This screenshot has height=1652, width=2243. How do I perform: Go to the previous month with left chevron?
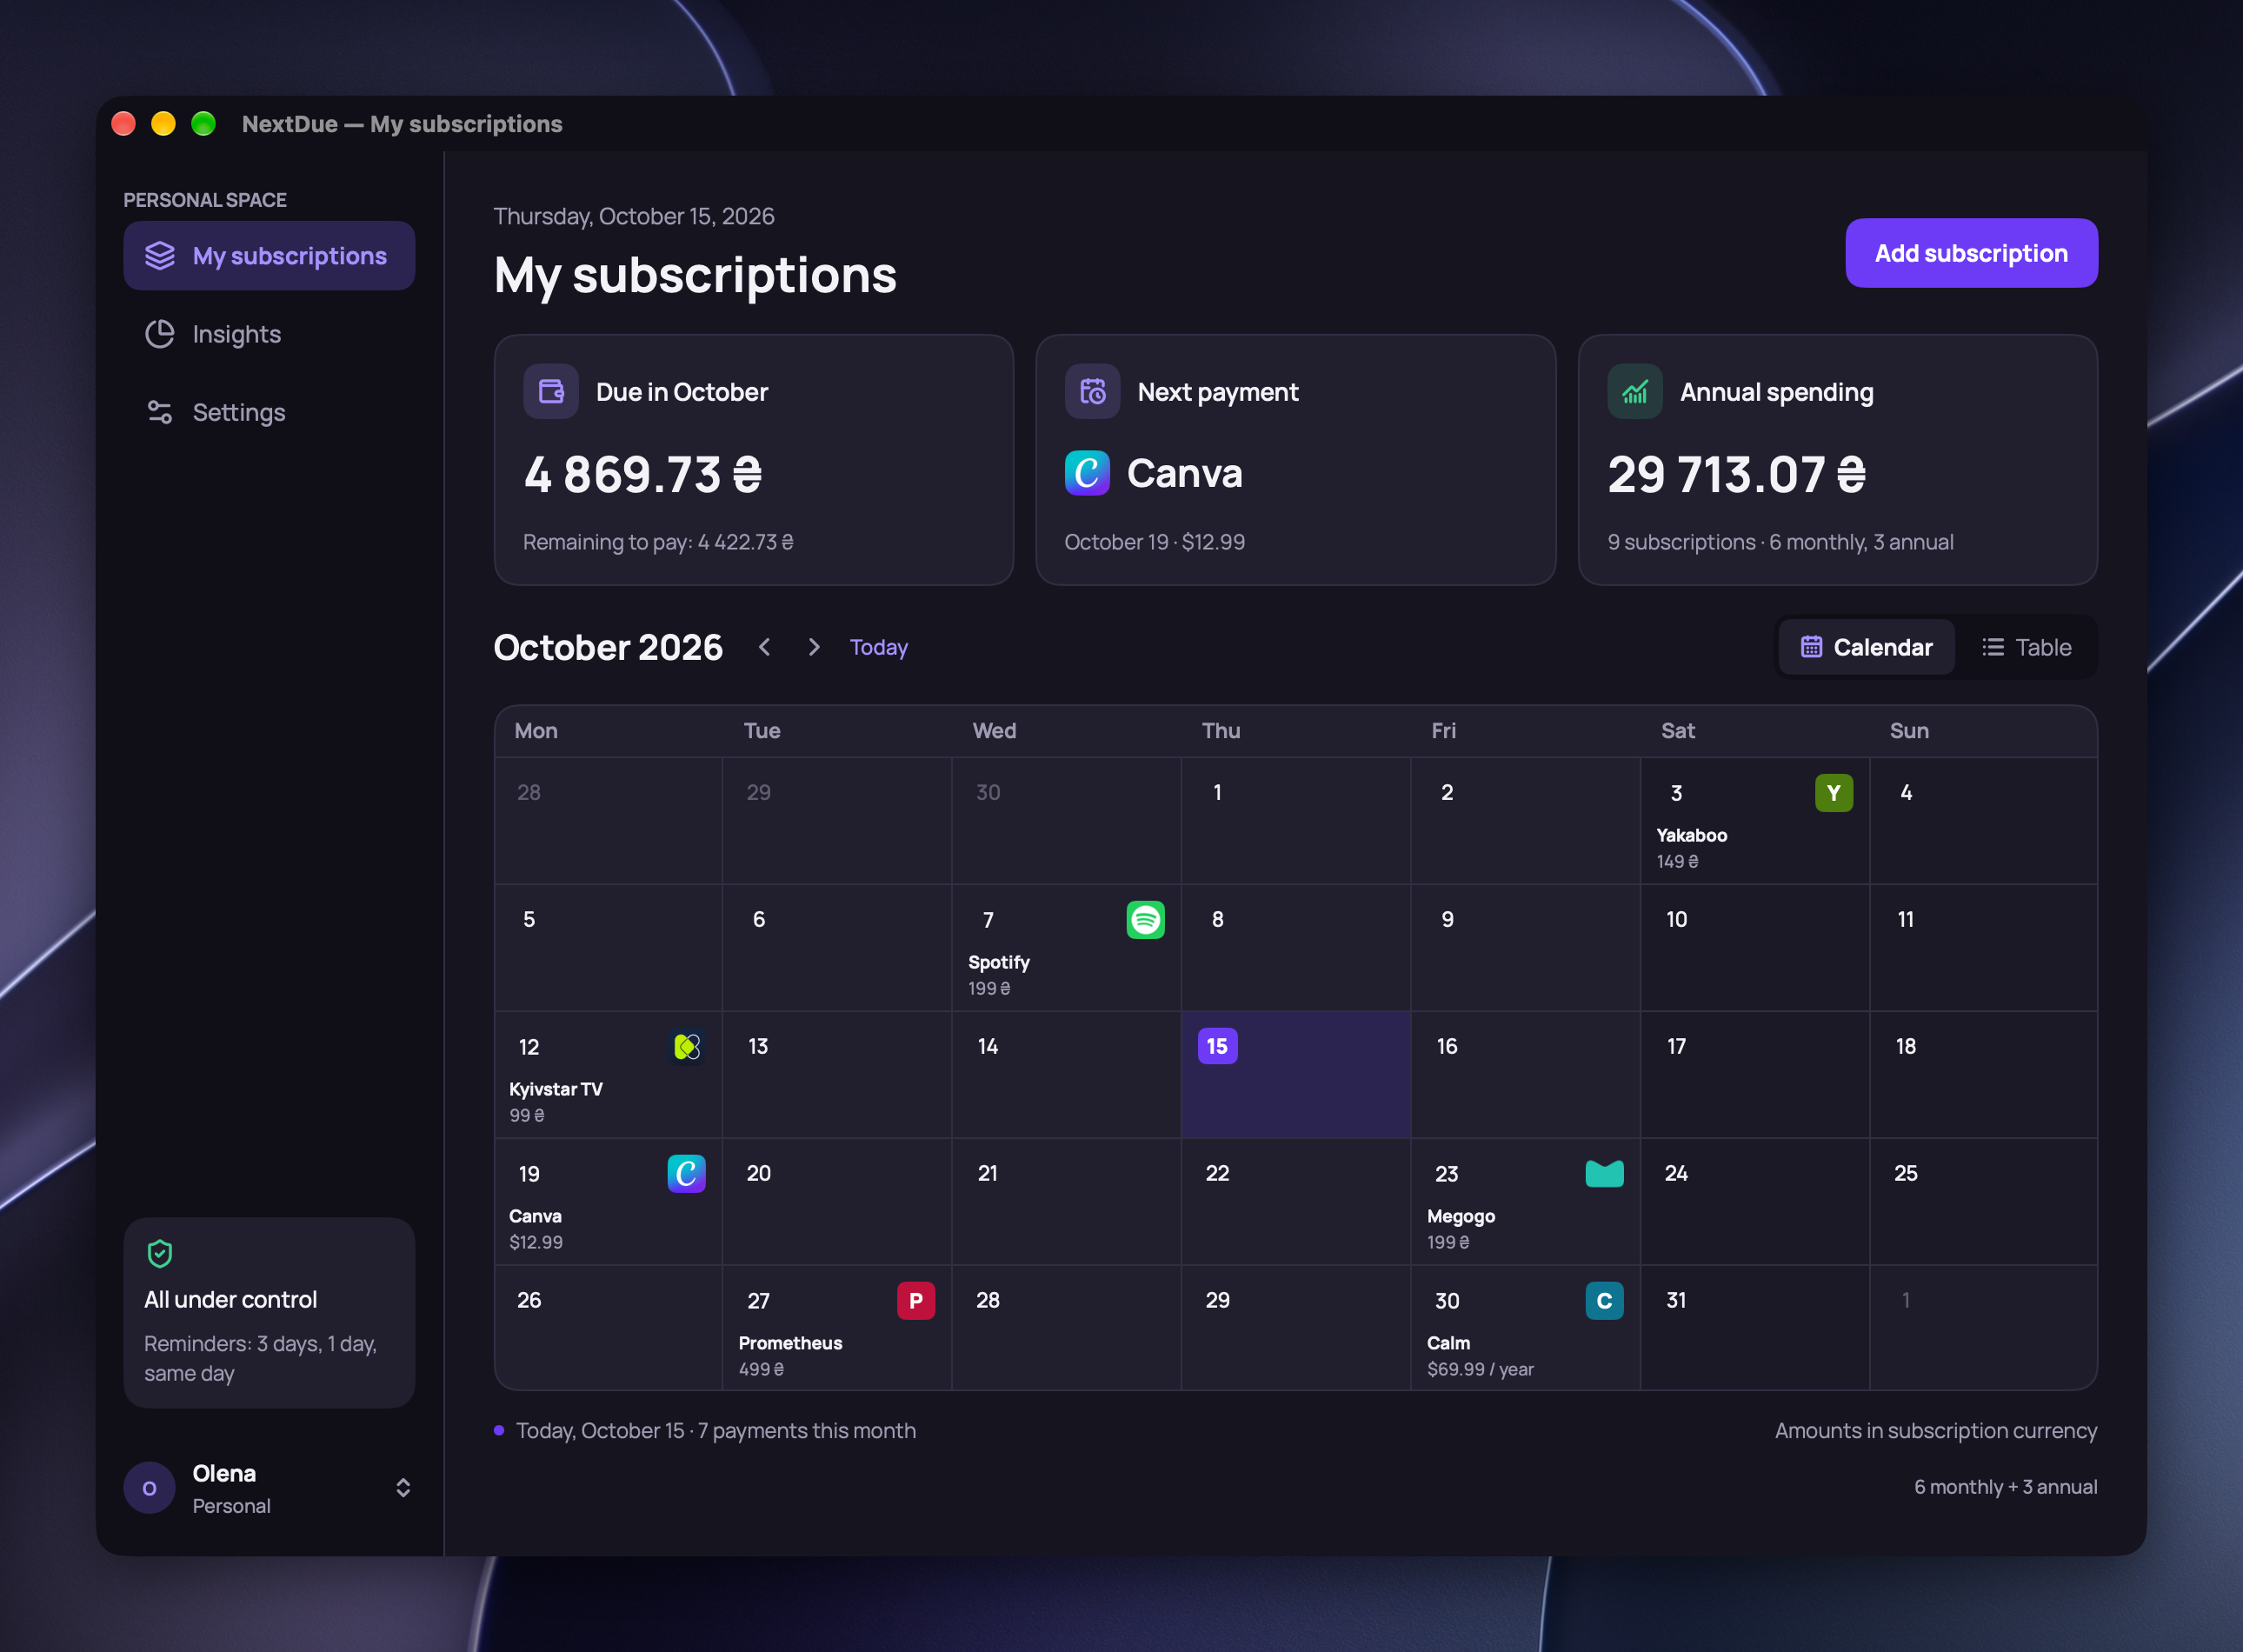(x=764, y=647)
